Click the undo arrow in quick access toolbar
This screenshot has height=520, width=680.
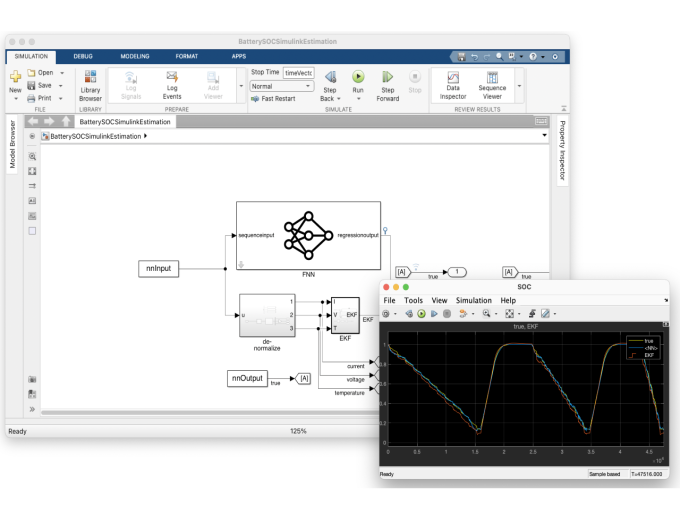474,56
